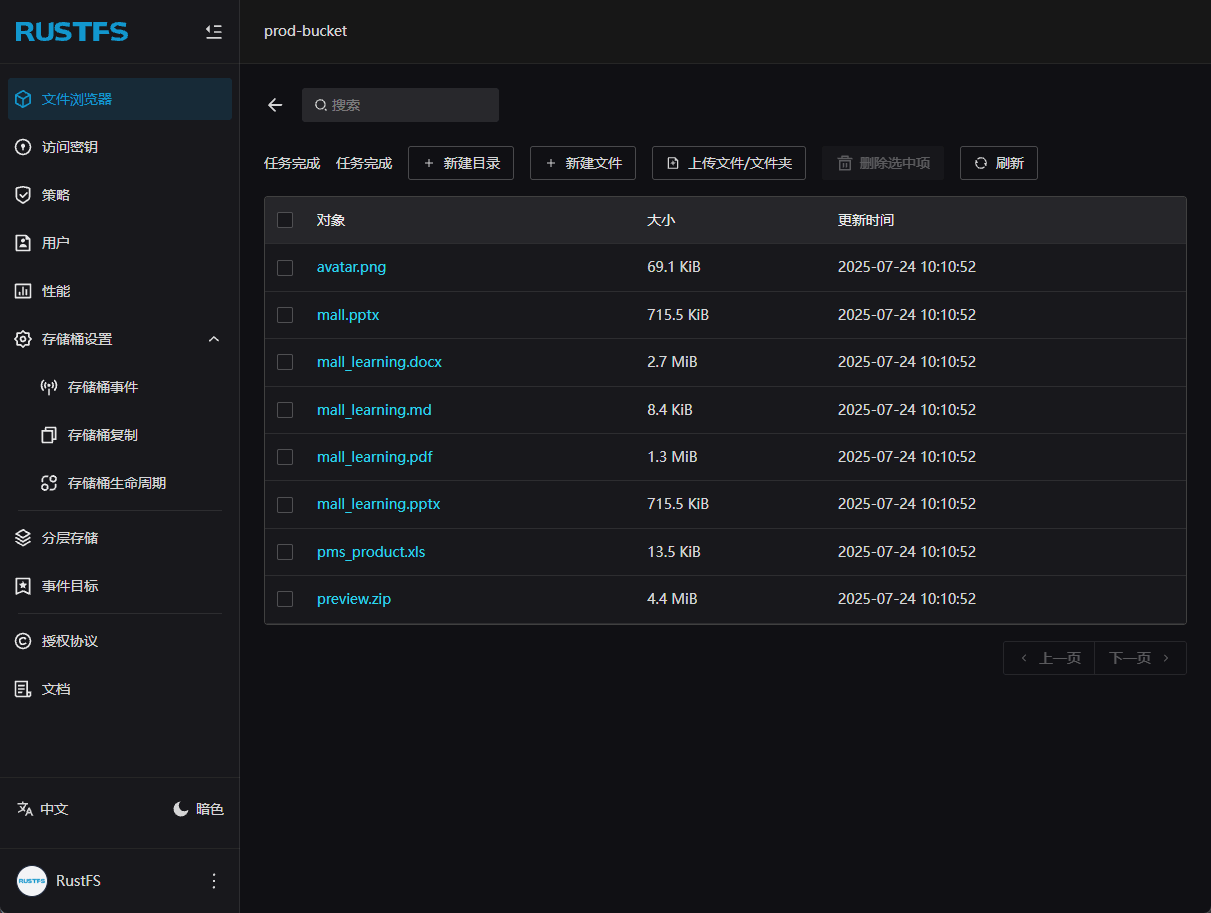
Task: Open 存储桶生命周期 bucket lifecycle page
Action: [x=116, y=483]
